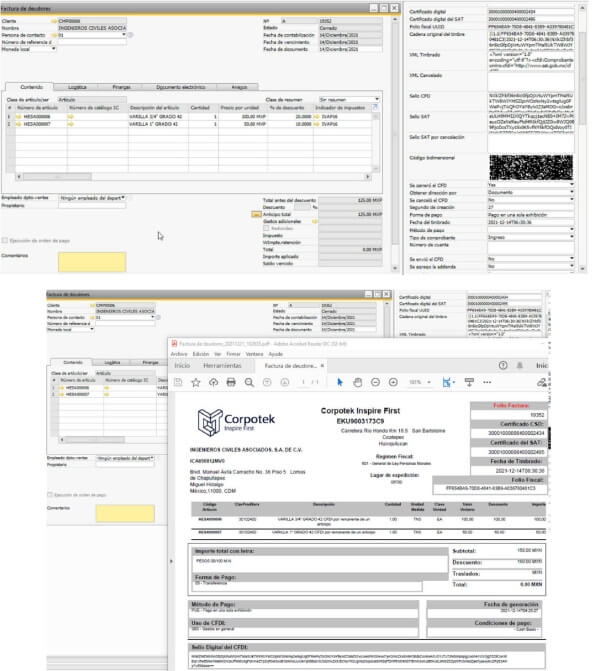600x671 pixels.
Task: Click the yellow Comentarios box in top window
Action: [92, 262]
